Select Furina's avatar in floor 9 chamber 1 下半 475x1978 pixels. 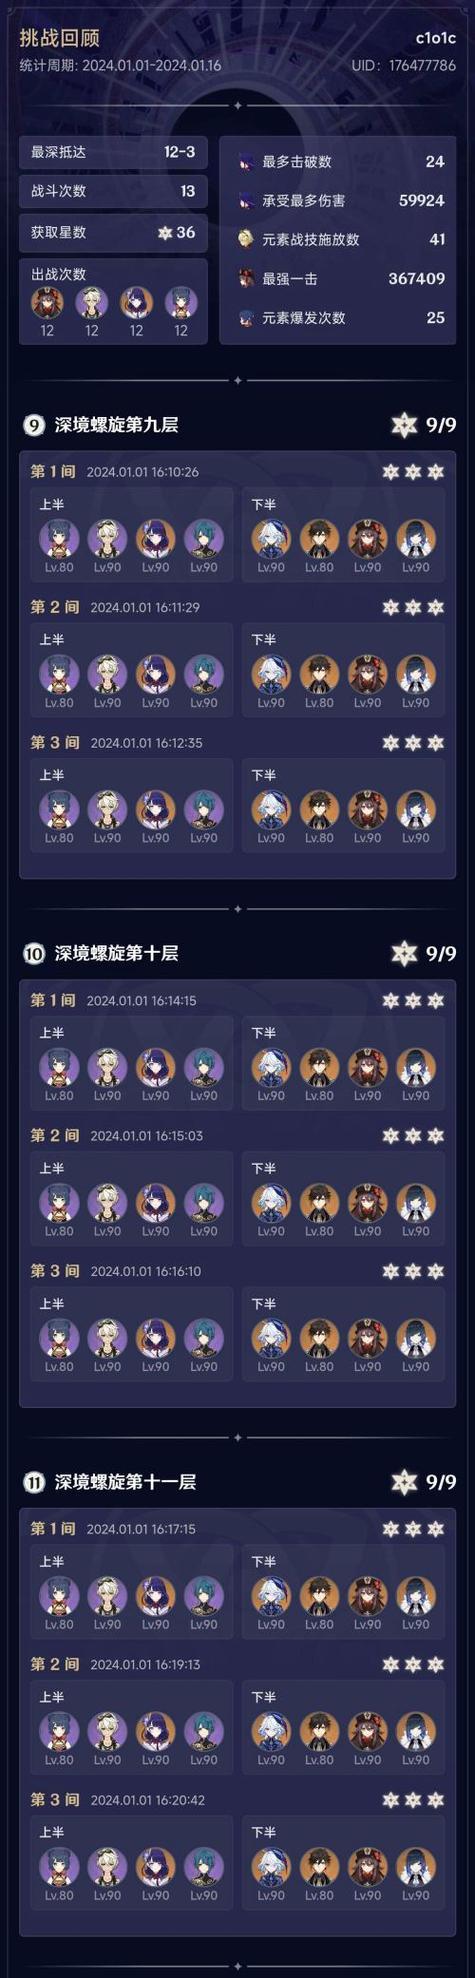(x=271, y=538)
